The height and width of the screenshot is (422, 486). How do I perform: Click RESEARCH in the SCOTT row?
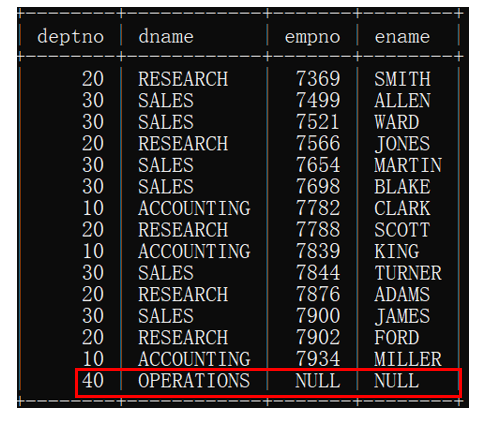(183, 230)
